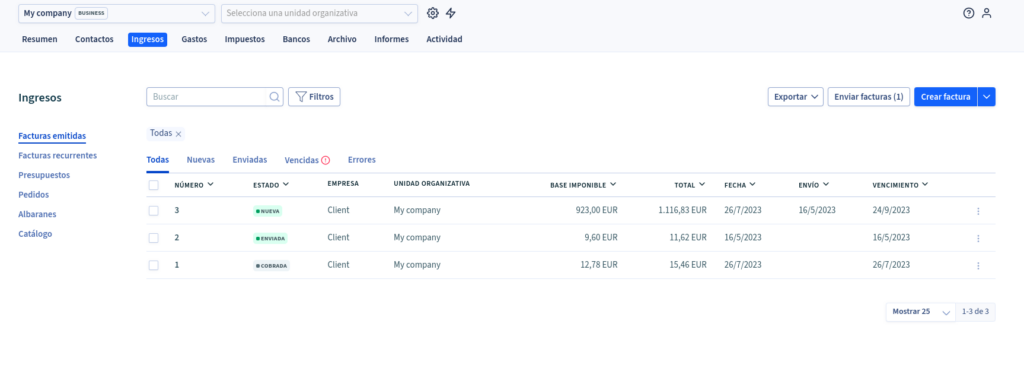
Task: Open three-dot menu for invoice 3
Action: pos(978,211)
